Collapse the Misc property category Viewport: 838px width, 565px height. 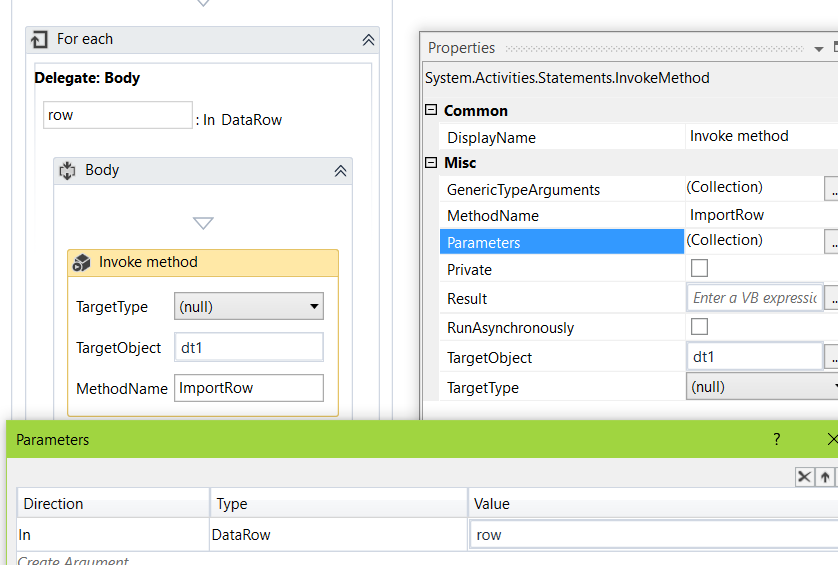431,163
